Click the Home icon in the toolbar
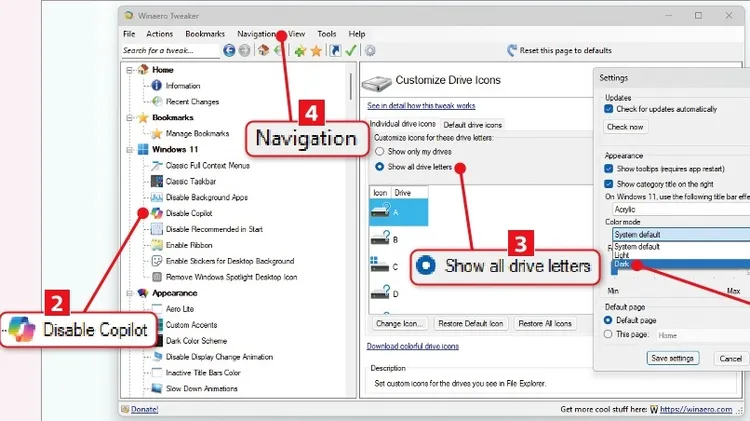 tap(263, 50)
